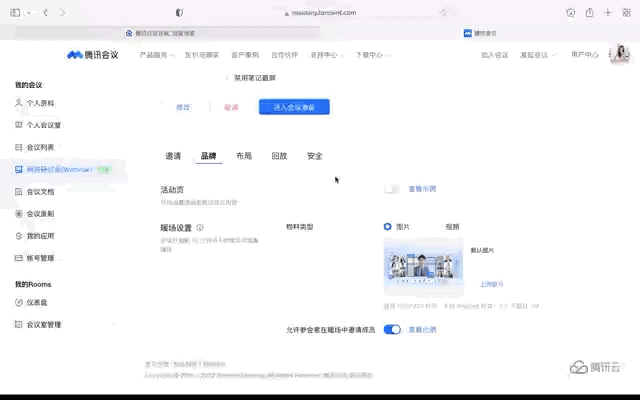Screen dimensions: 640x400
Task: Open 个人资料 in the sidebar
Action: [x=40, y=103]
